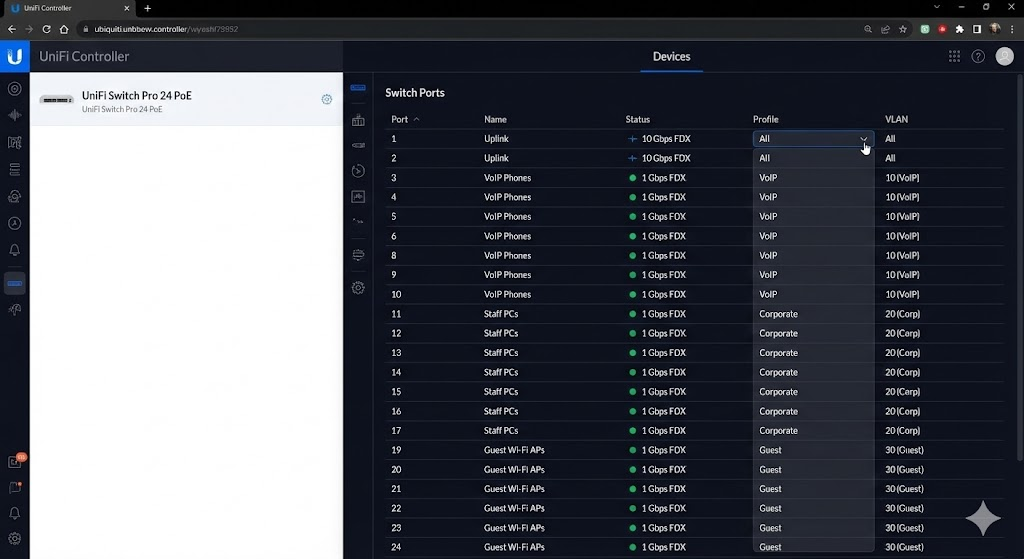Open the device panel settings gear icon
This screenshot has height=559, width=1024.
[358, 288]
